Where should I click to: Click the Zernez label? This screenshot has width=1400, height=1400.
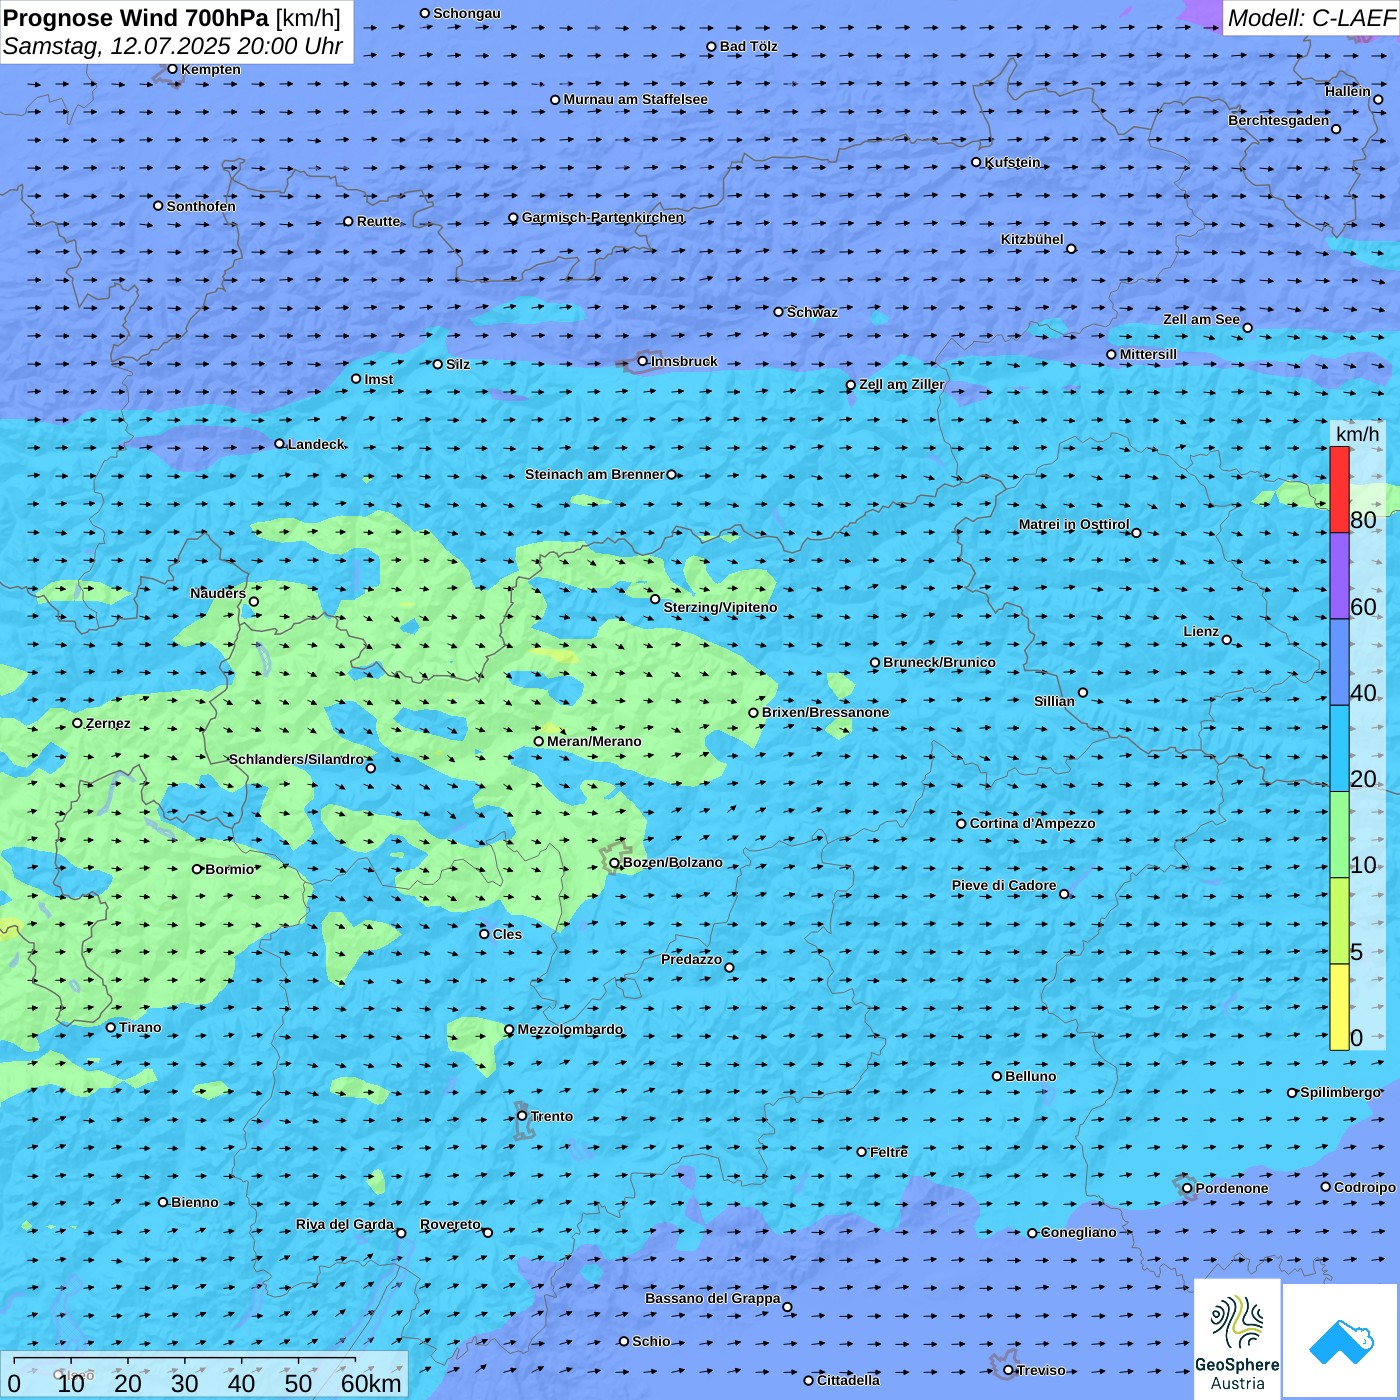click(x=108, y=723)
